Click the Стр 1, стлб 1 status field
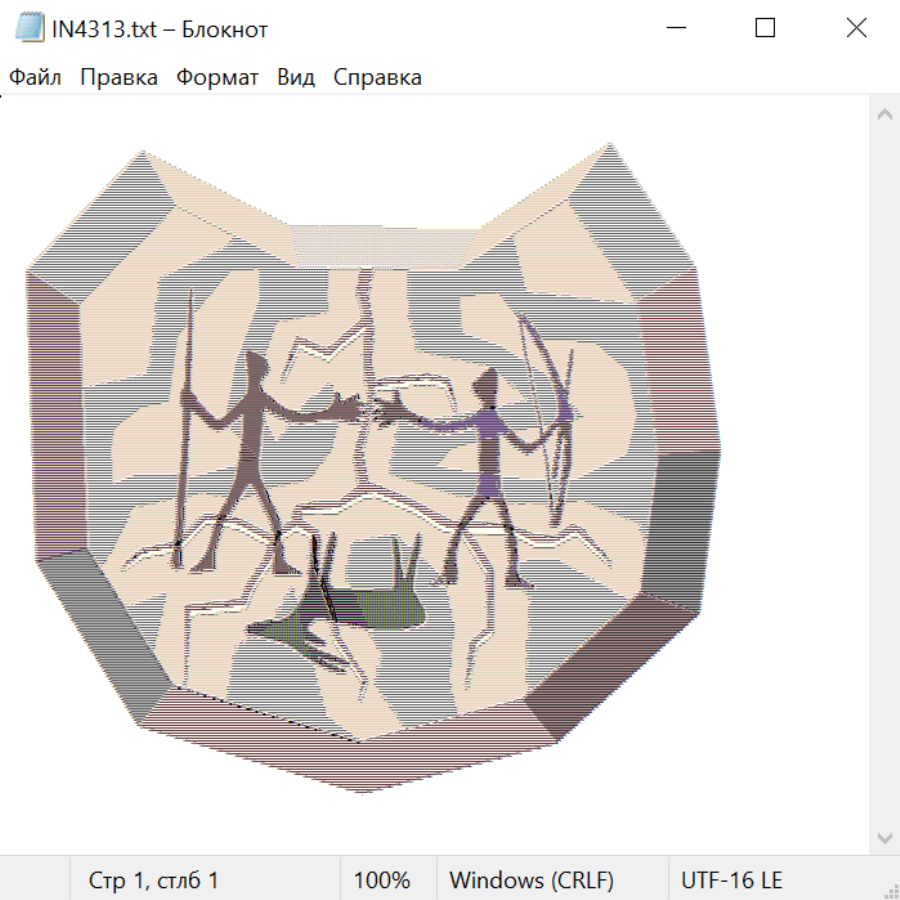 [154, 880]
